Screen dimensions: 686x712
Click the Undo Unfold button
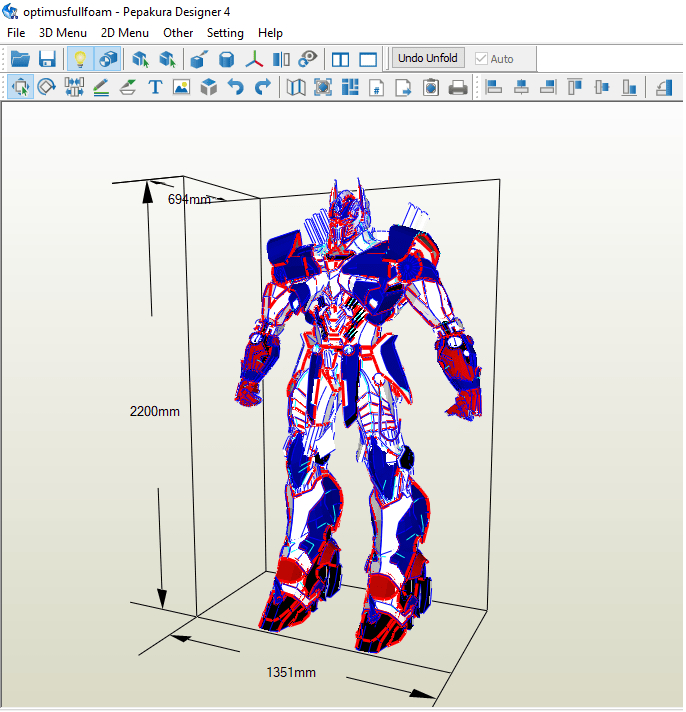click(428, 59)
